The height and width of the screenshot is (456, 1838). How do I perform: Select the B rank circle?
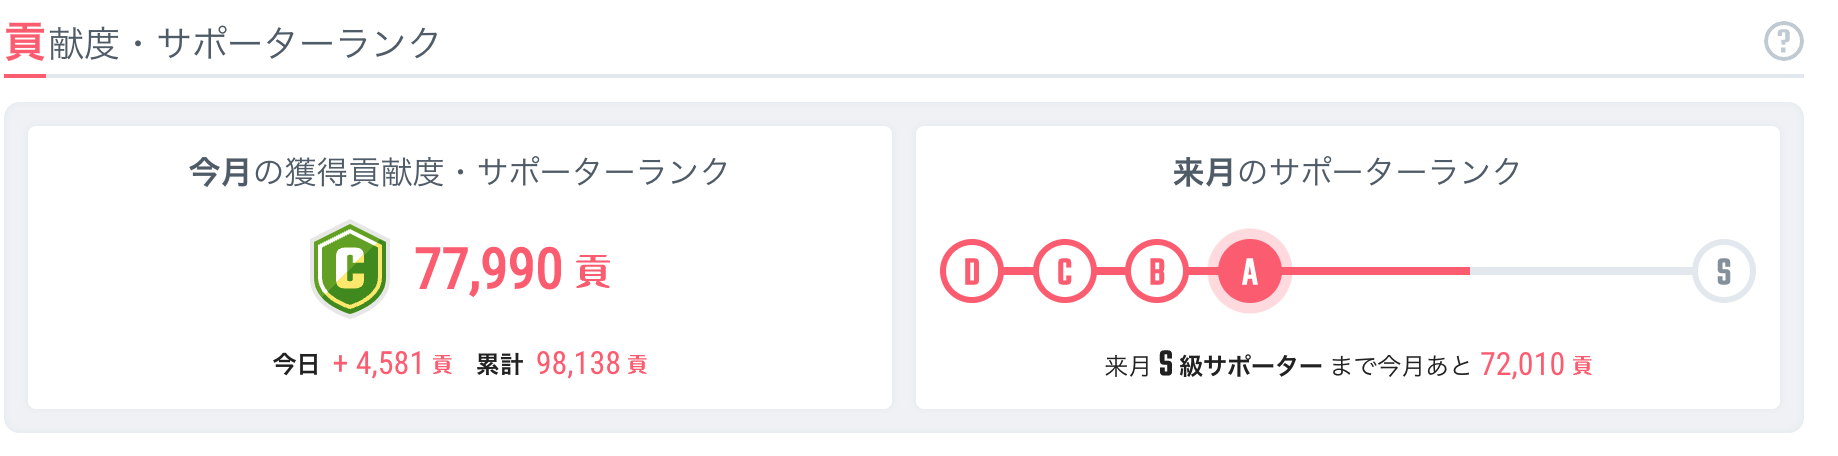(1157, 271)
